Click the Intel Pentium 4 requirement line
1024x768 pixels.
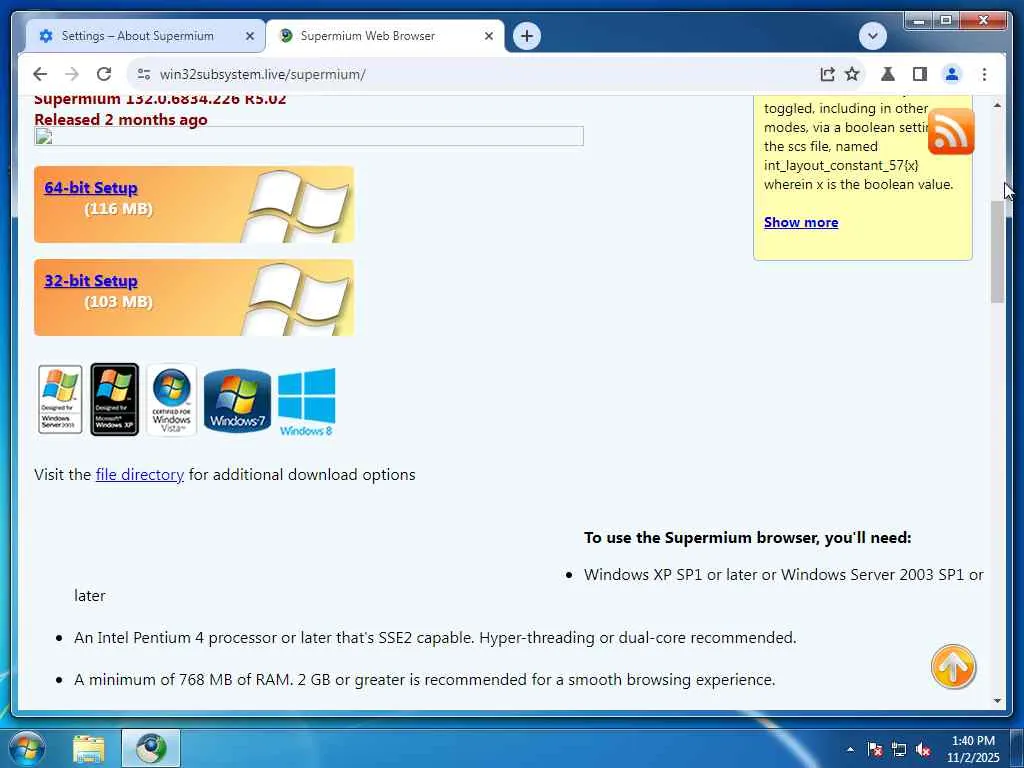(x=435, y=637)
